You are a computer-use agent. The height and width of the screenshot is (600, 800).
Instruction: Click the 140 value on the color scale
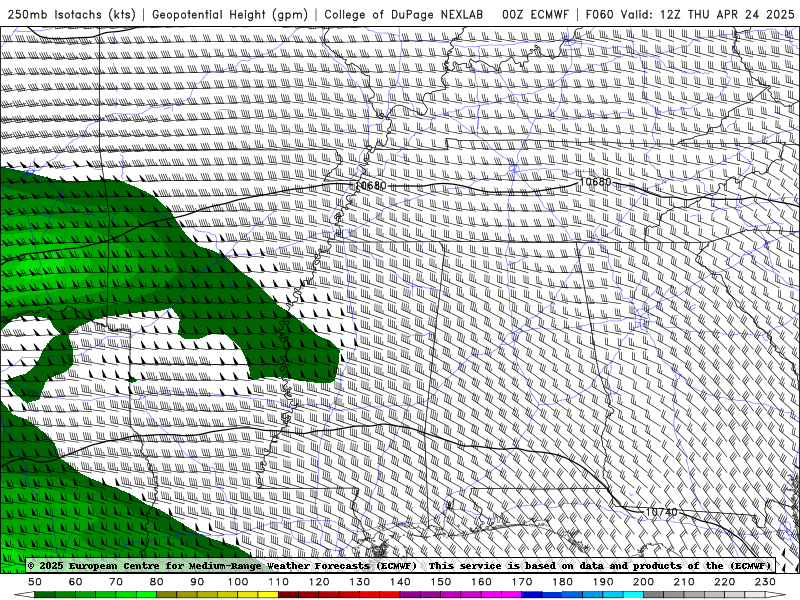[400, 582]
